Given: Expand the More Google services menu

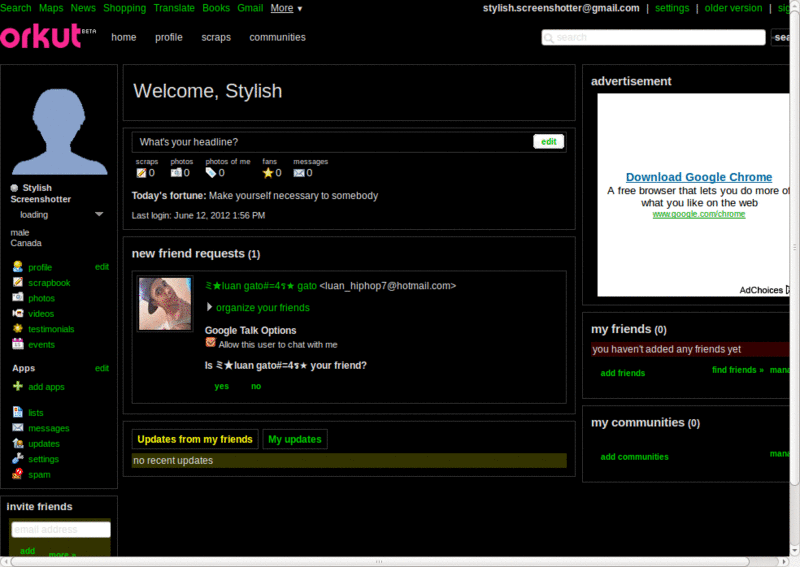Looking at the screenshot, I should [x=286, y=8].
